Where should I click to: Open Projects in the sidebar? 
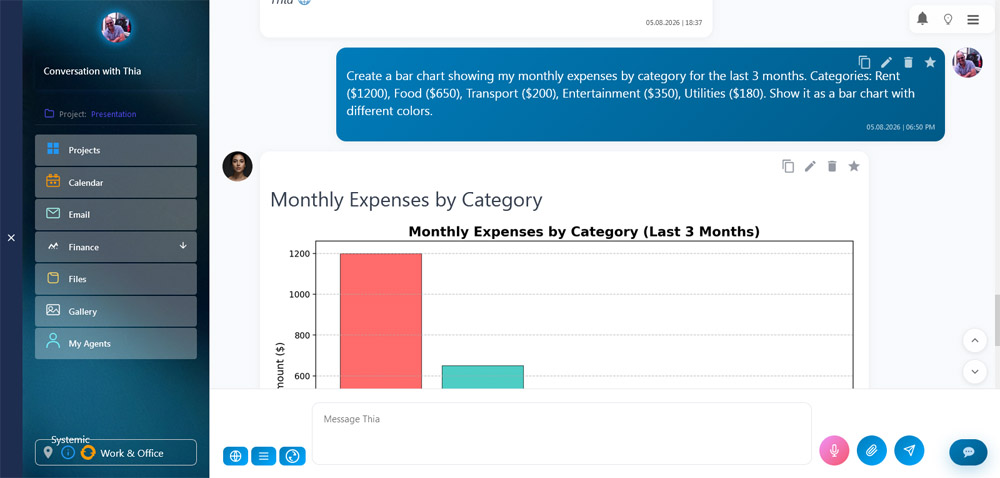click(x=115, y=150)
